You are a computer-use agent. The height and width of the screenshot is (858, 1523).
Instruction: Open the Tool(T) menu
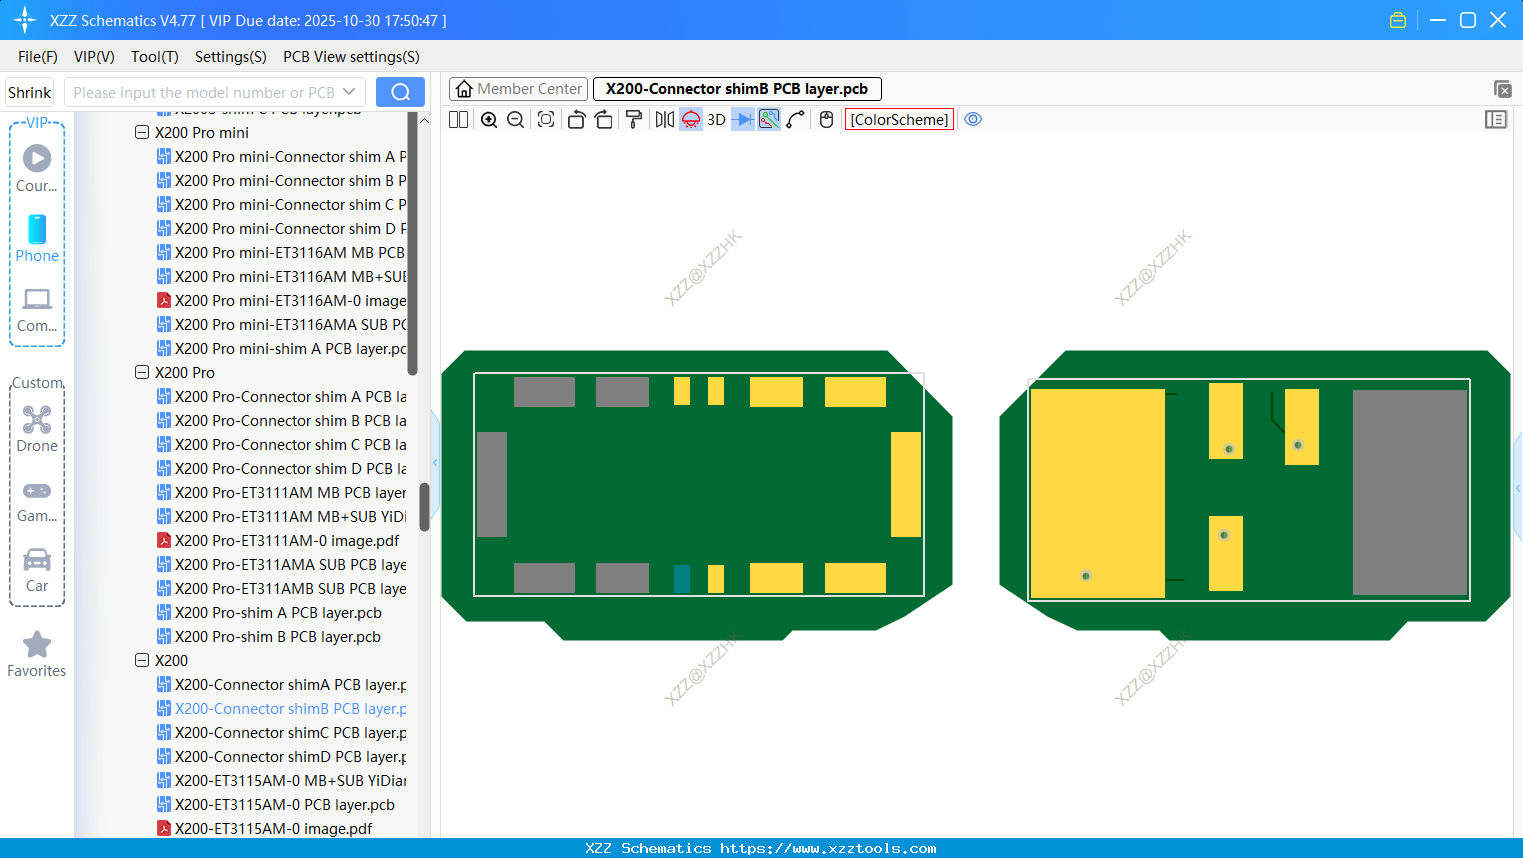(x=154, y=57)
